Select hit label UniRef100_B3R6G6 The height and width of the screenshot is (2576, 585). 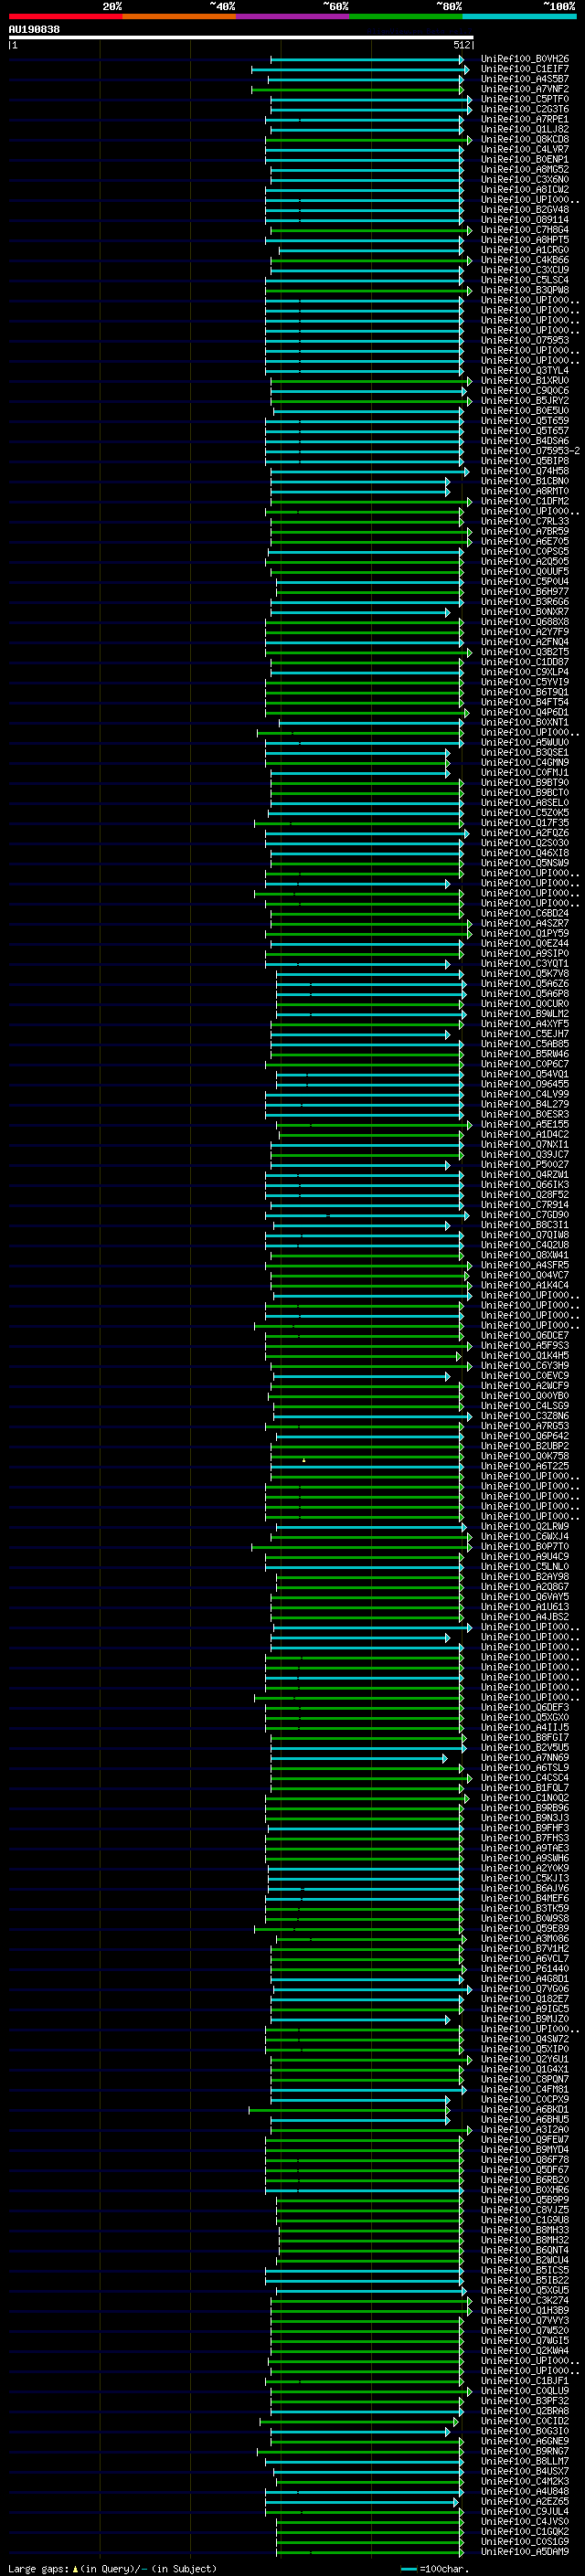click(x=524, y=602)
